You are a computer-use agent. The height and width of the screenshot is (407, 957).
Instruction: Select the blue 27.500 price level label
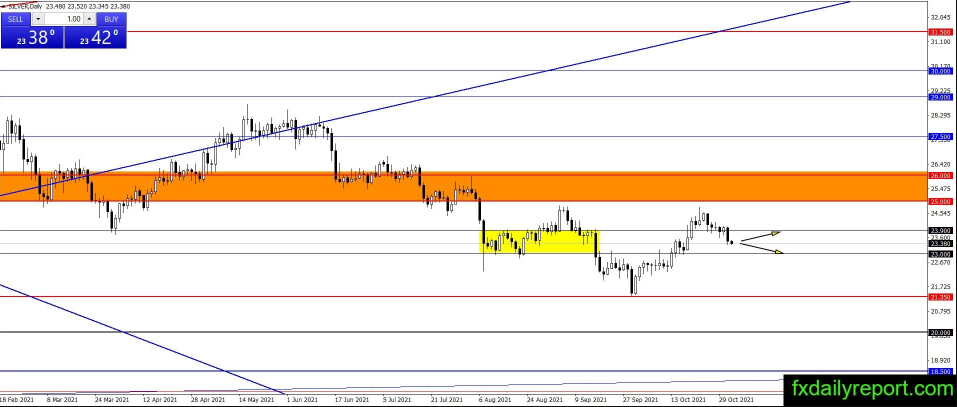click(x=939, y=136)
